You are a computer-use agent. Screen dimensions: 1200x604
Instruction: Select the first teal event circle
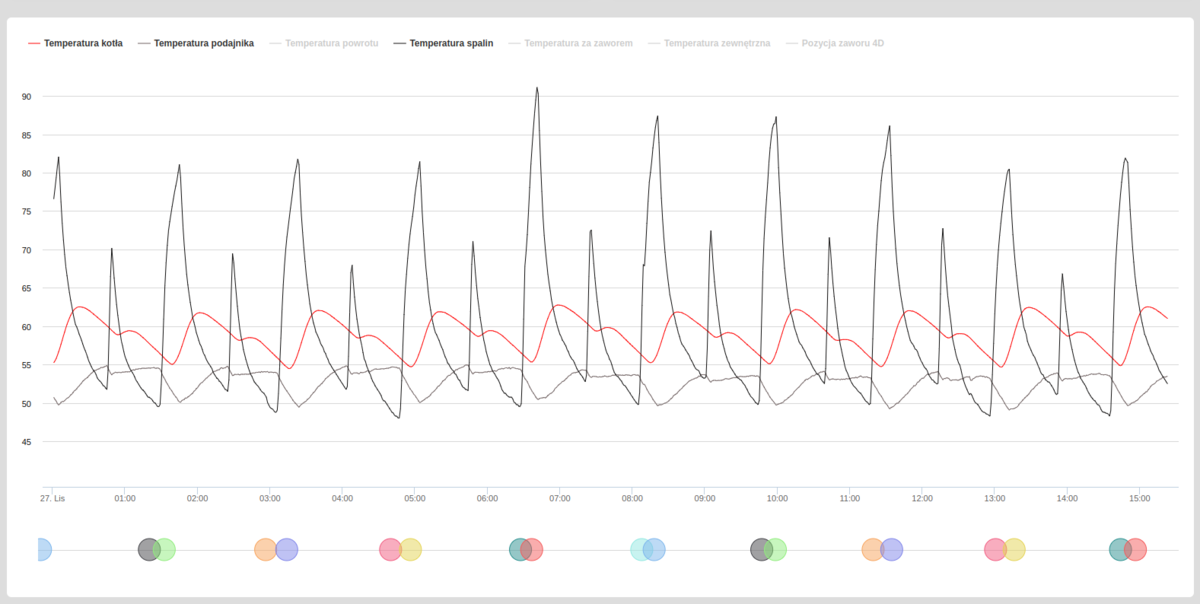[x=518, y=549]
